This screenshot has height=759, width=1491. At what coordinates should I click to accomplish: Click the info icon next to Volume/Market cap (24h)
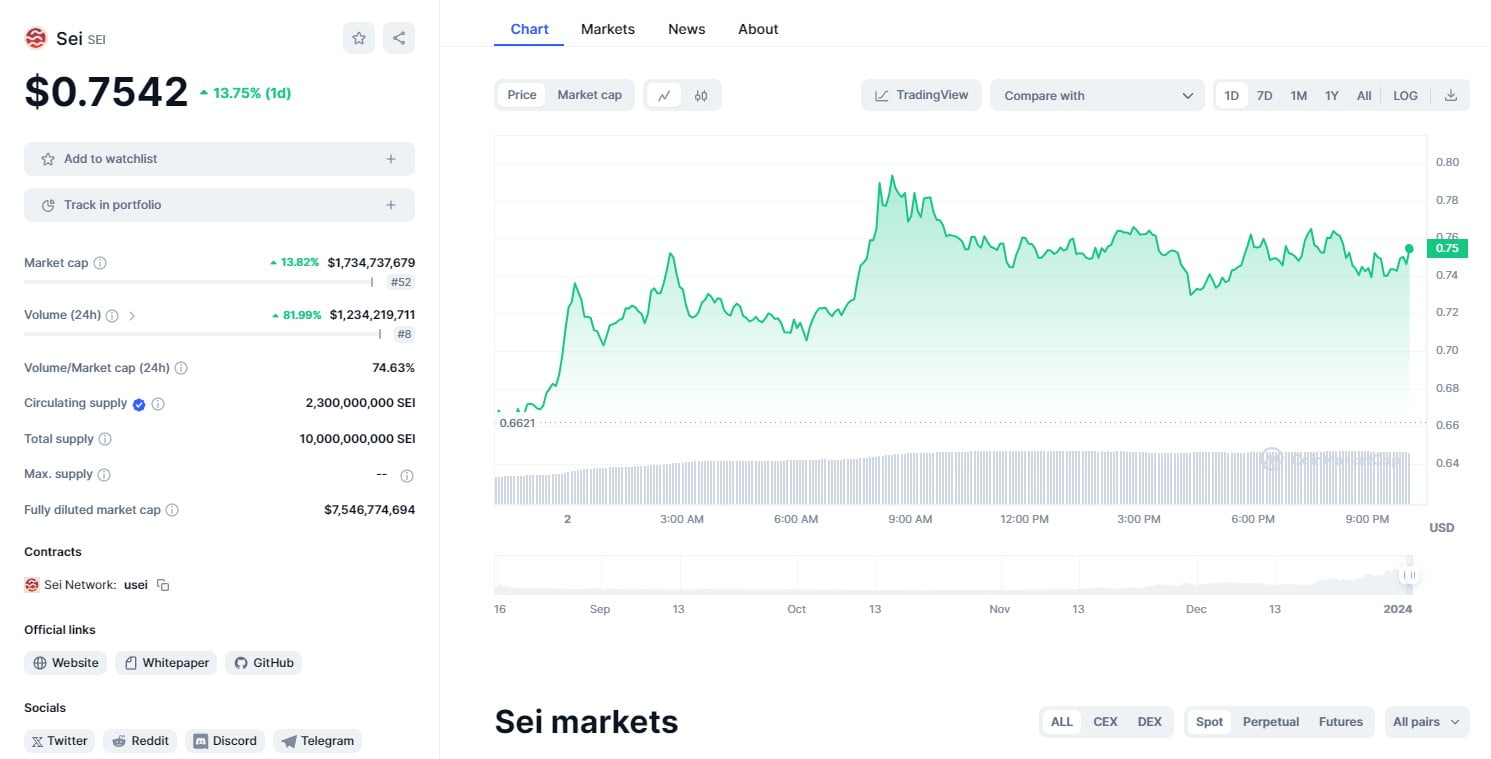point(181,368)
